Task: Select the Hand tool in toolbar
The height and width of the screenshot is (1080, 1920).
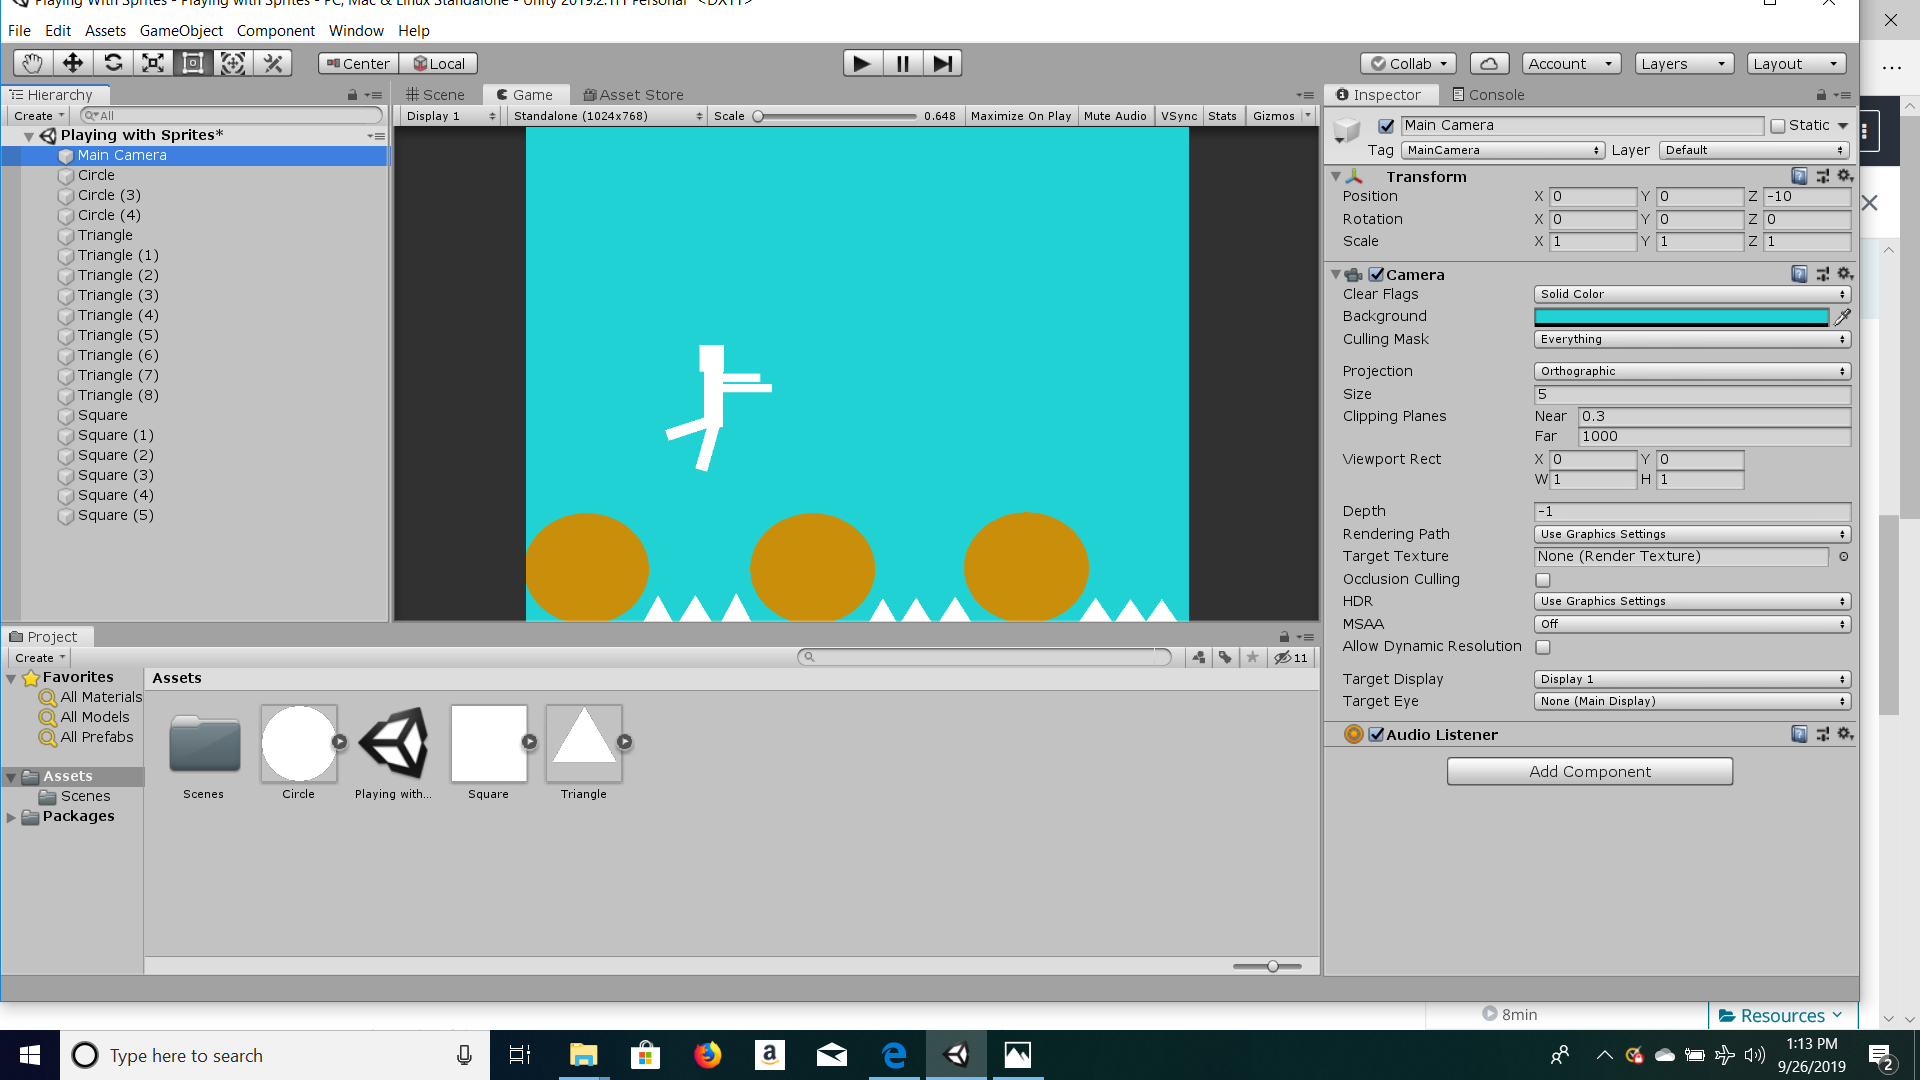Action: pos(33,63)
